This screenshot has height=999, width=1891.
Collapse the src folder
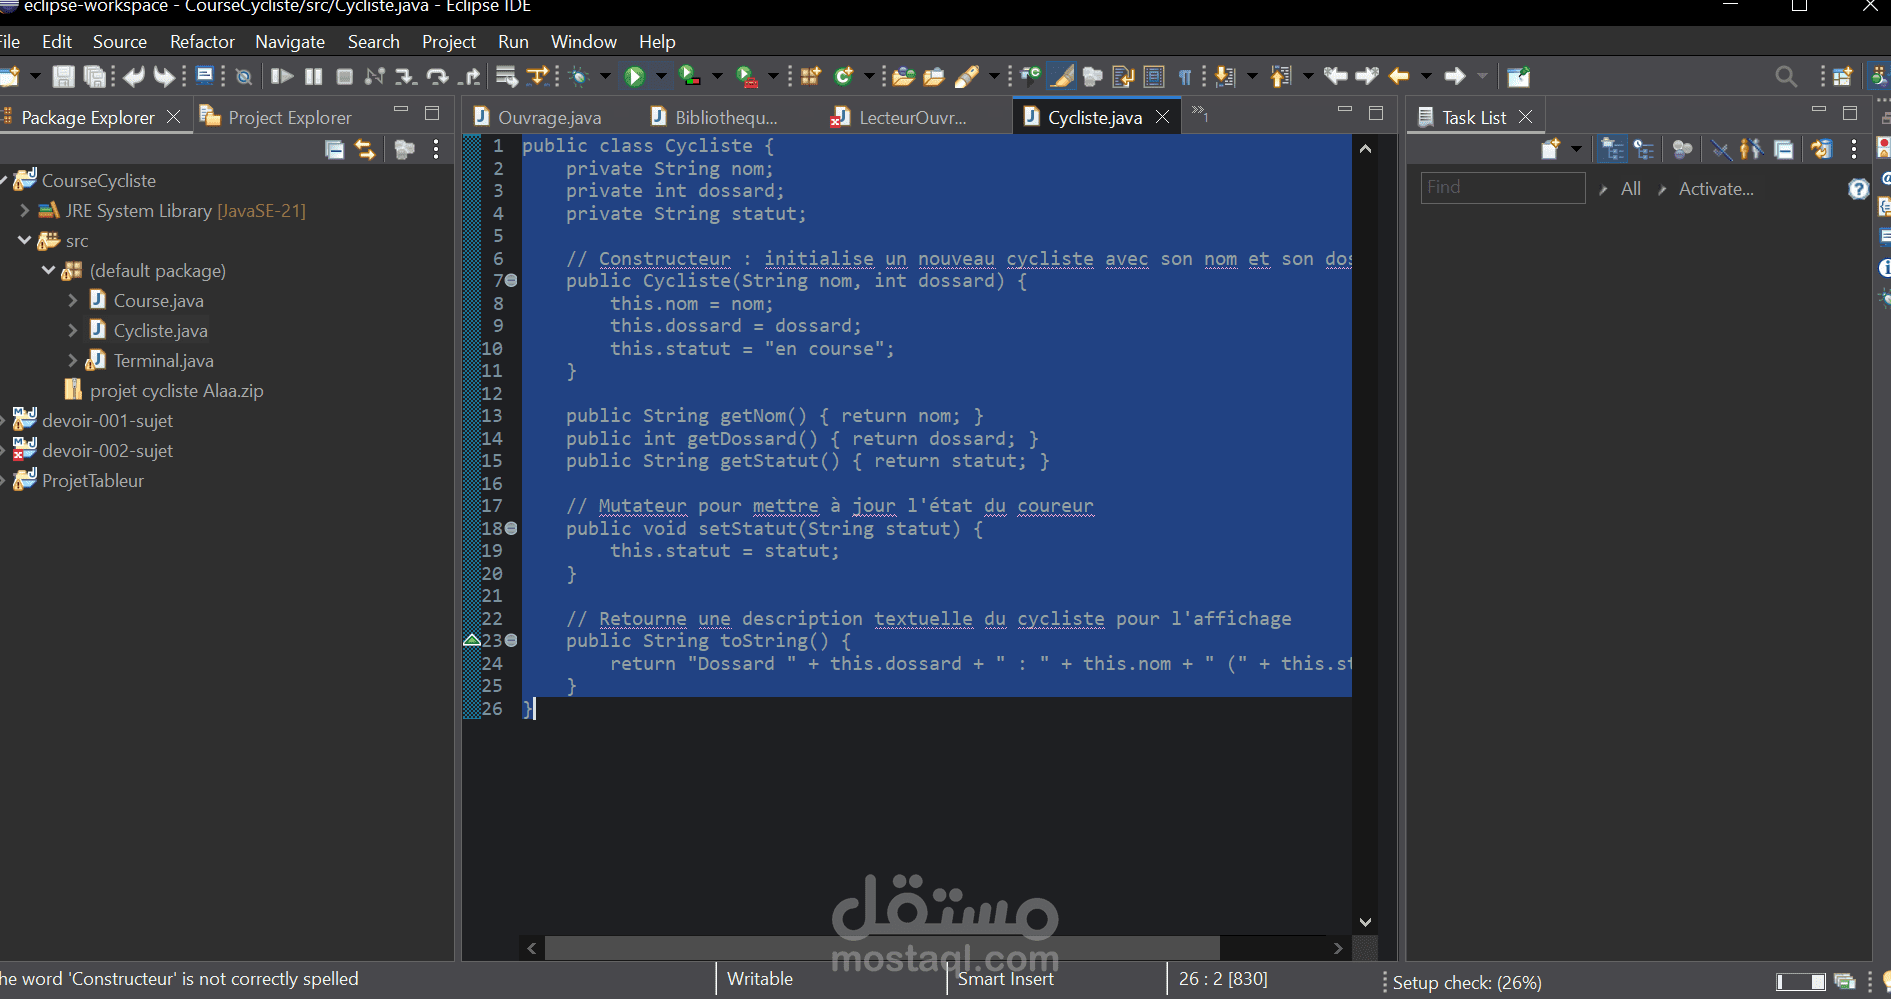[25, 240]
